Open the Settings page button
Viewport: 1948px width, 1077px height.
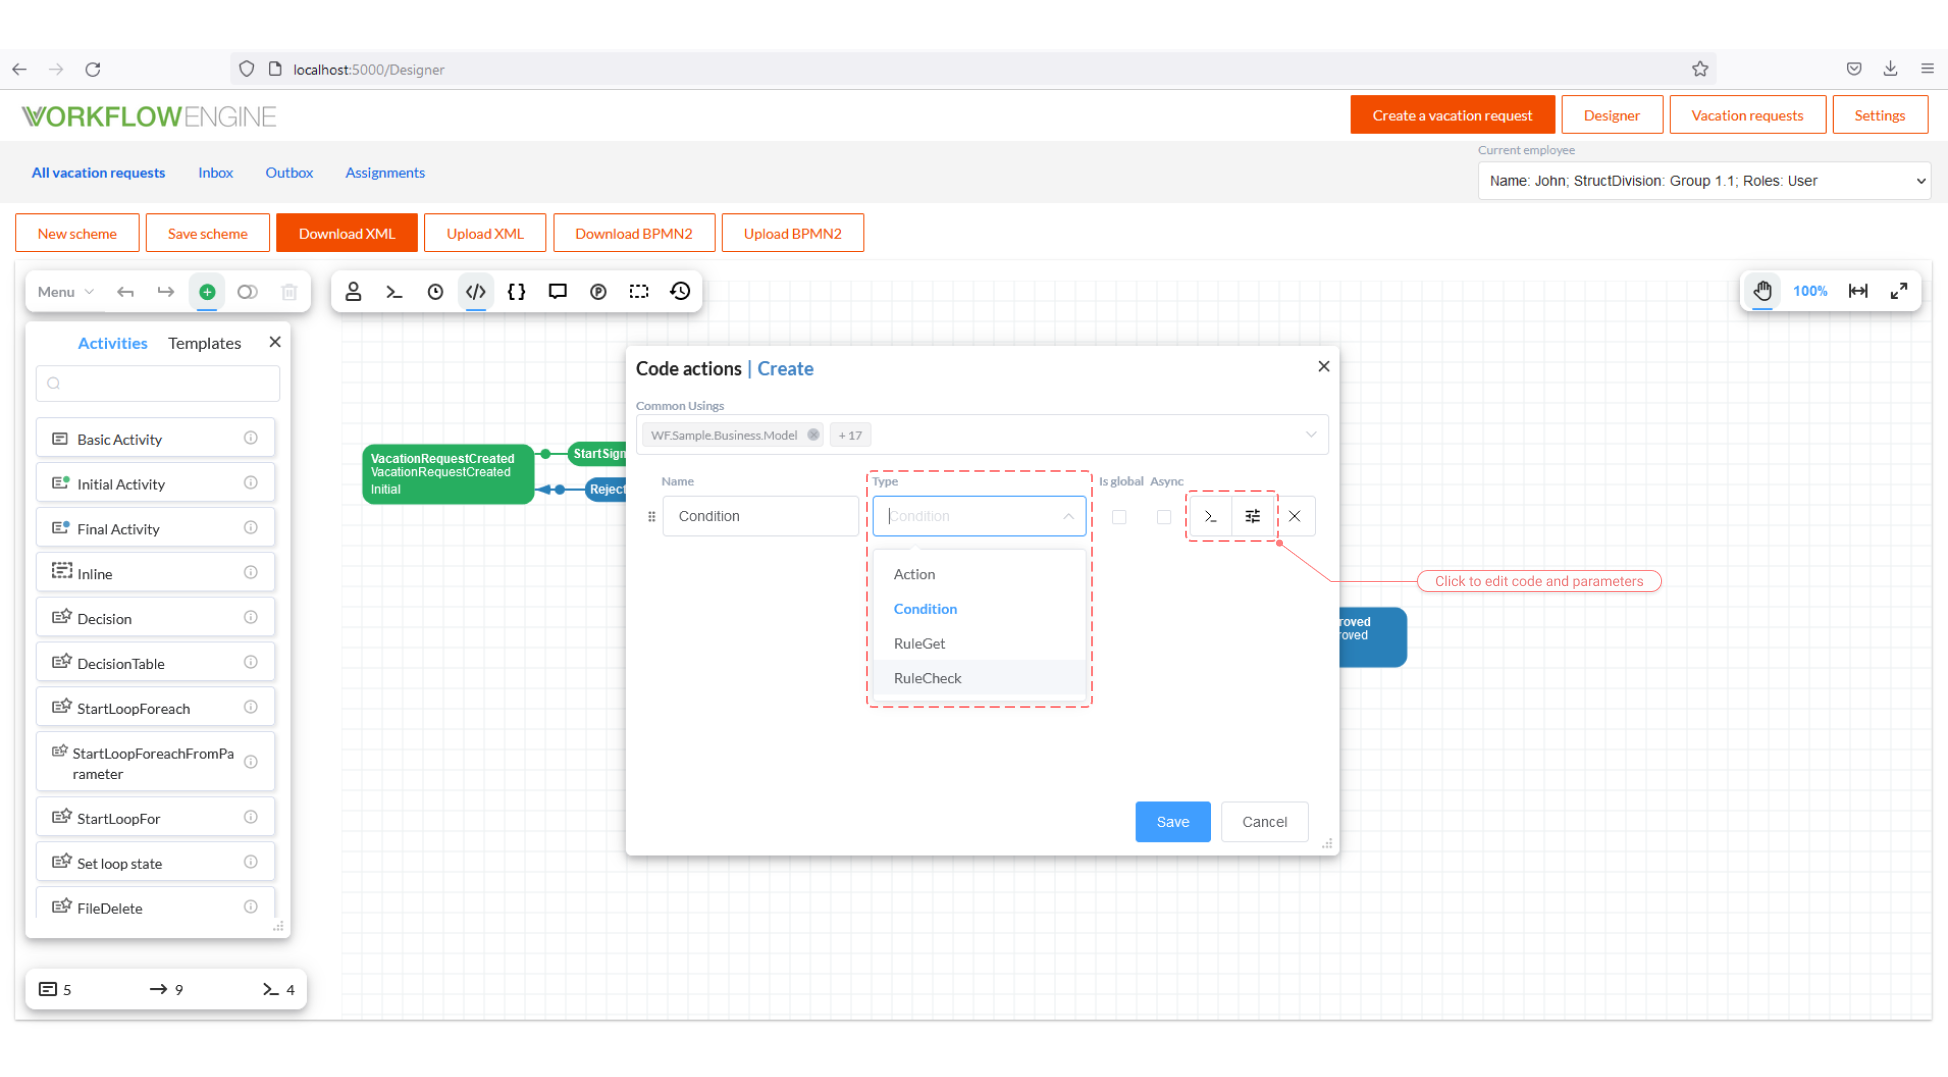pos(1879,115)
